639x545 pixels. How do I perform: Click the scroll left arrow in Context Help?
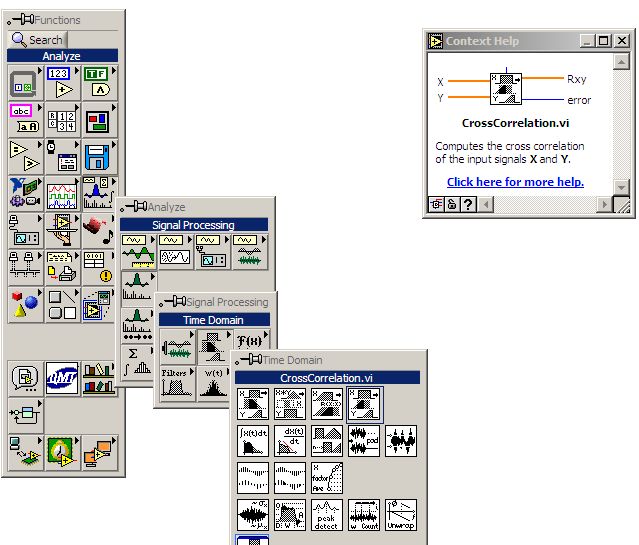coord(486,204)
